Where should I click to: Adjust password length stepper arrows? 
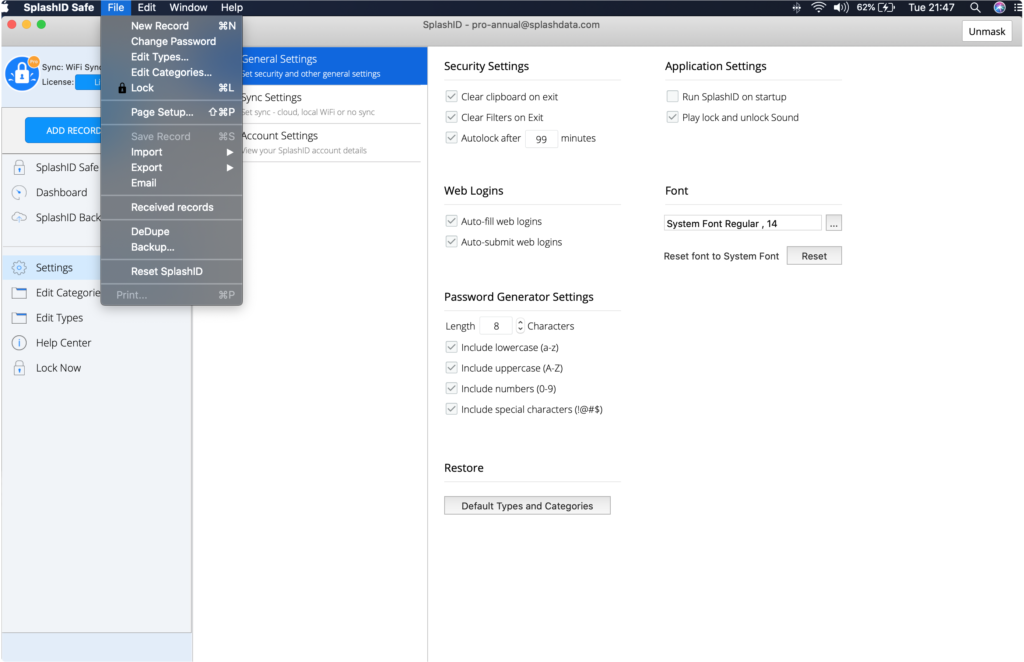[x=520, y=326]
